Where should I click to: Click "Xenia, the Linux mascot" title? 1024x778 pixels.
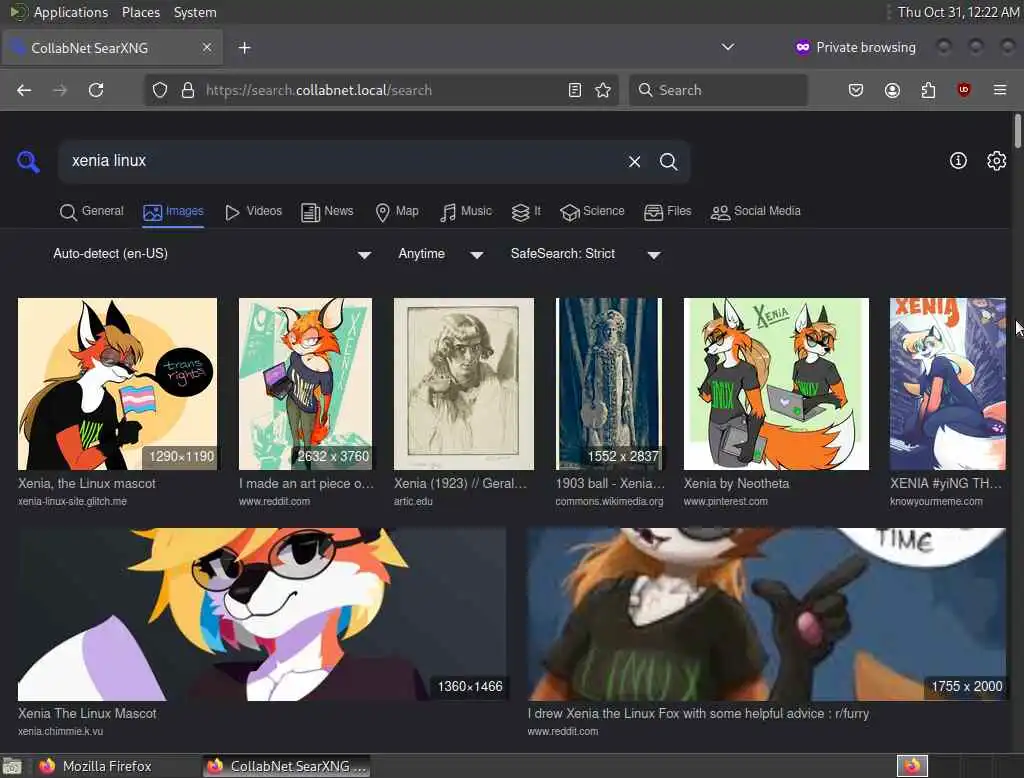87,484
